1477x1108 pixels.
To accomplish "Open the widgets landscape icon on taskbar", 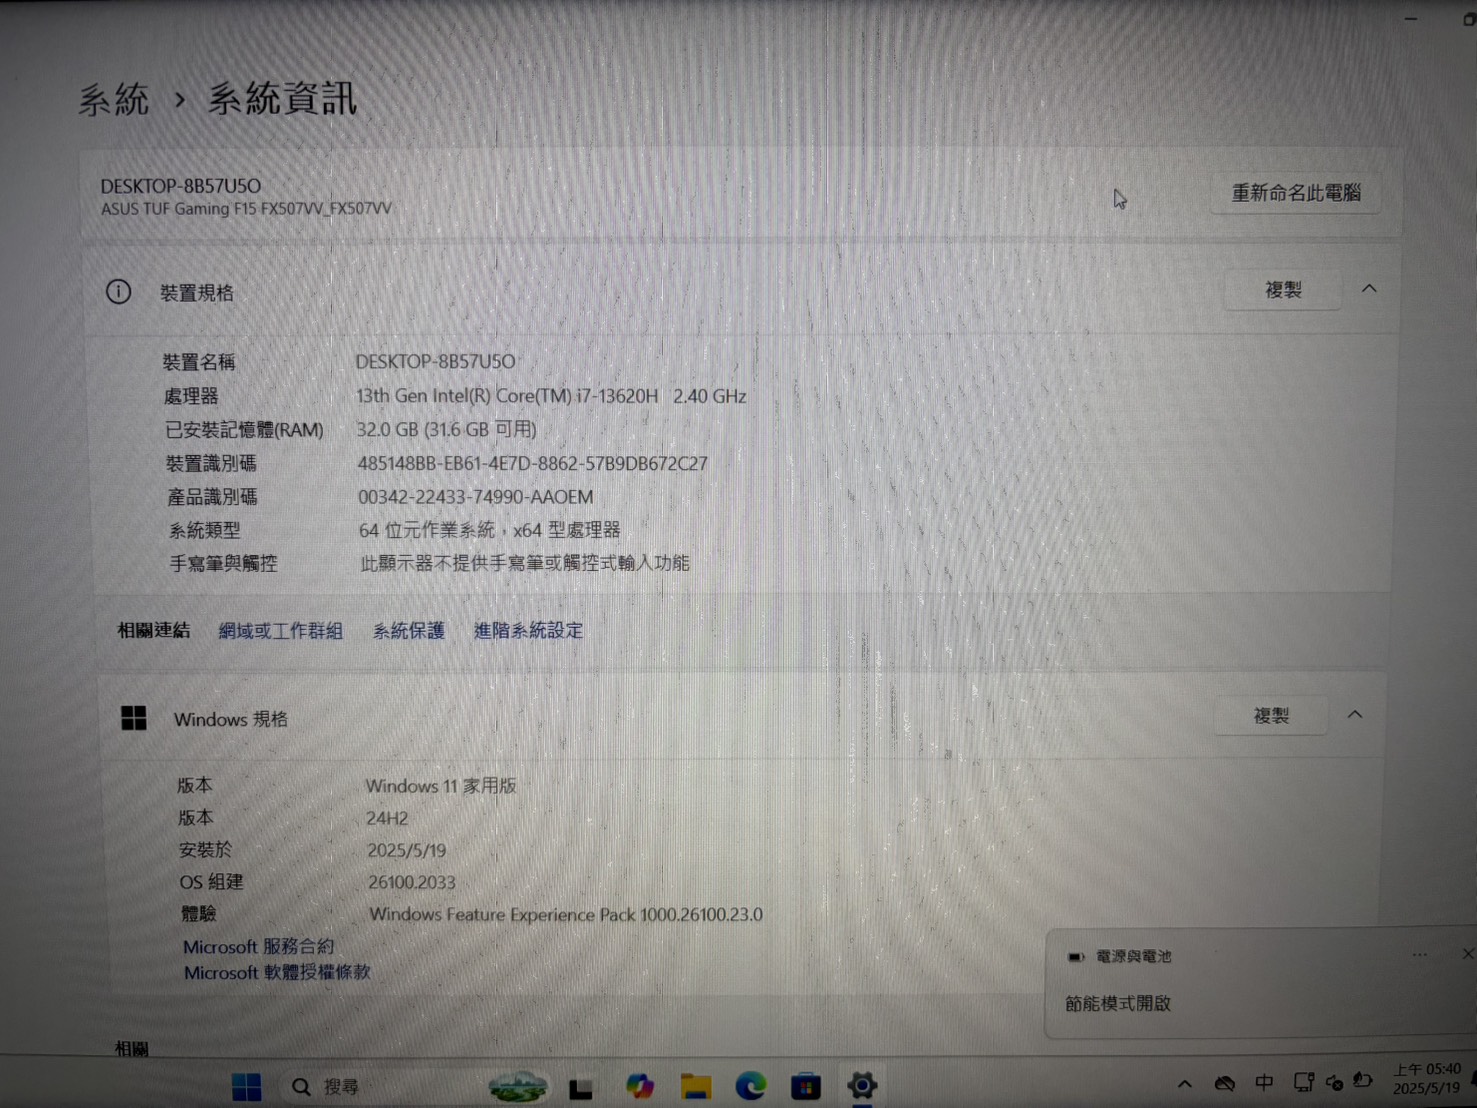I will click(x=517, y=1087).
